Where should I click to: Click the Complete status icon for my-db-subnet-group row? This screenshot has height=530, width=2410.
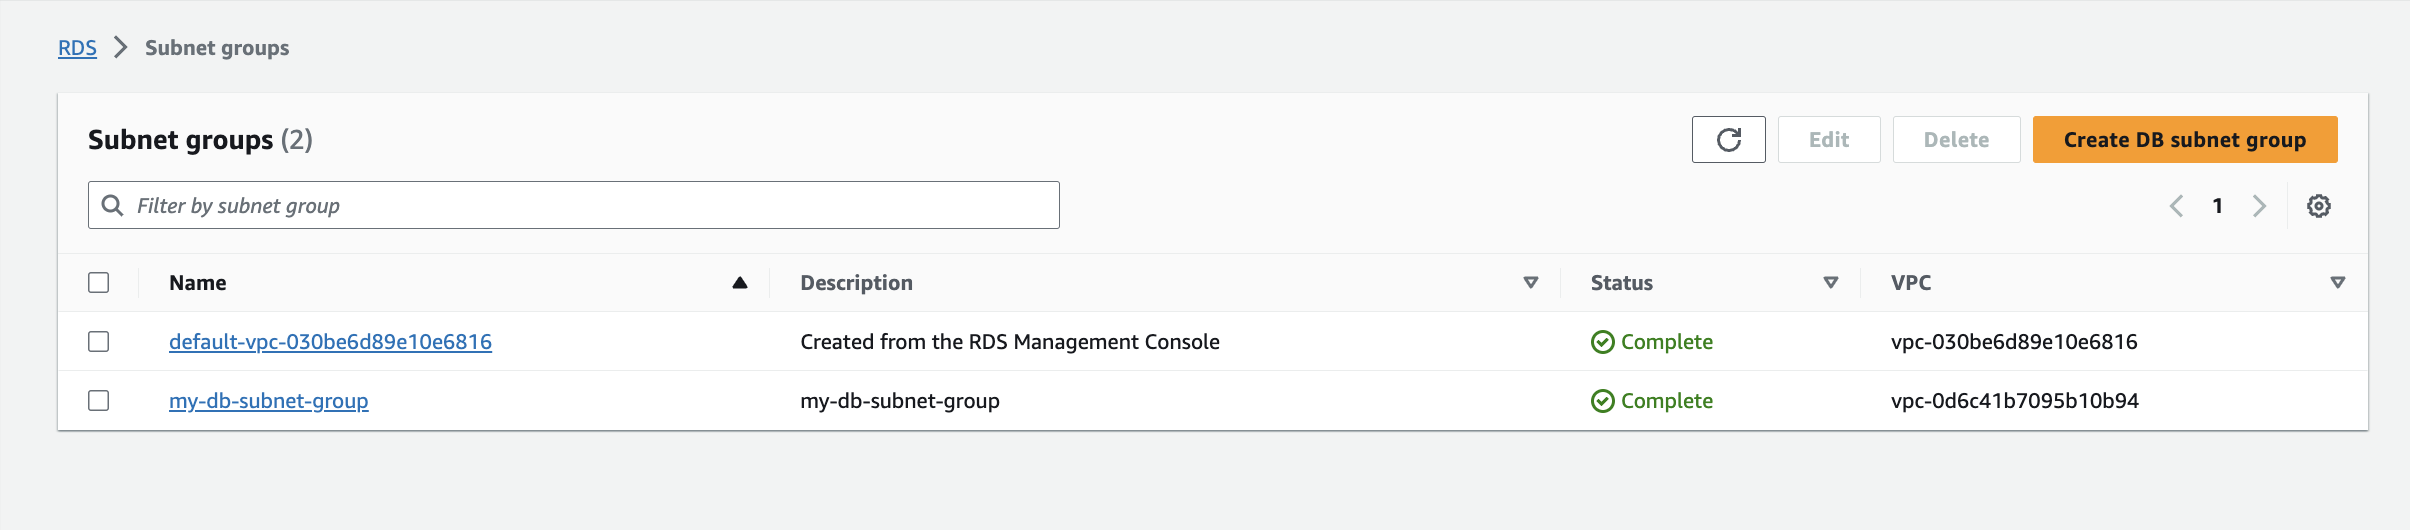click(1602, 401)
